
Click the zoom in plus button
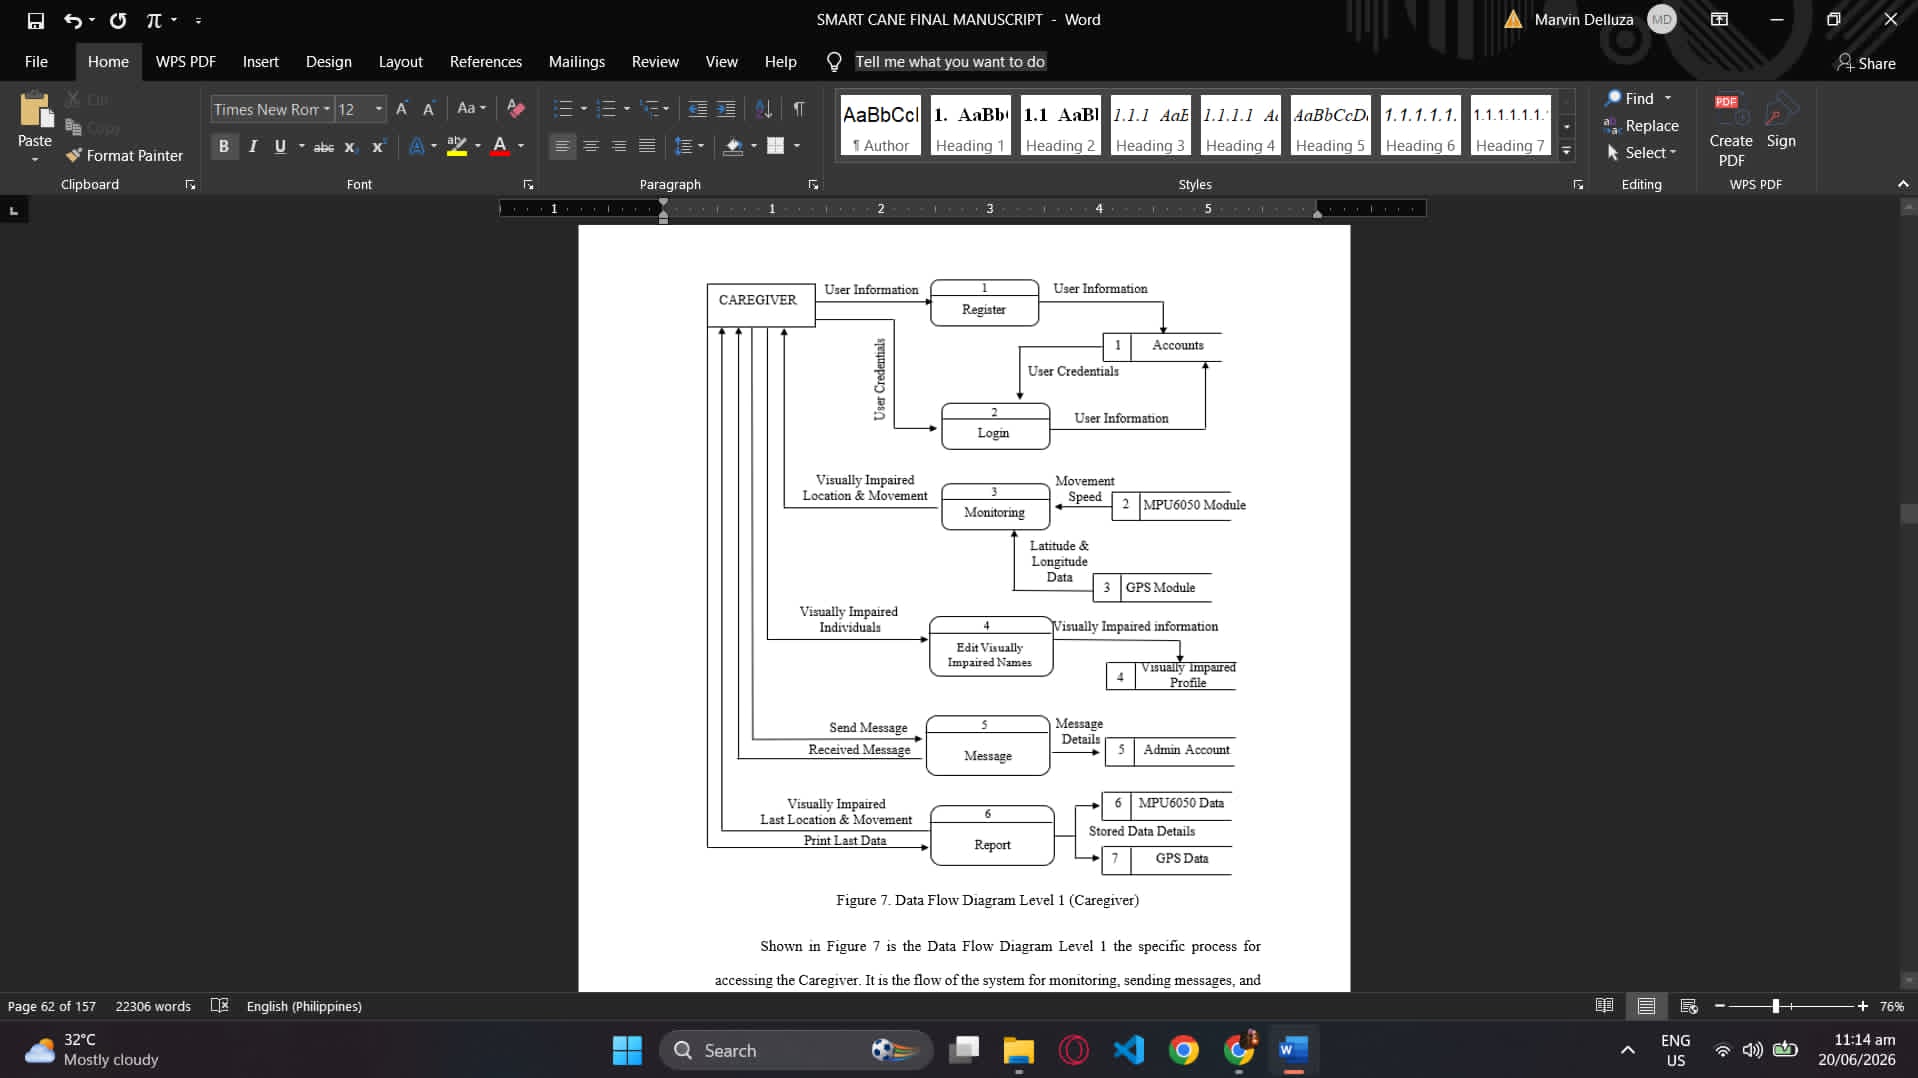1863,1006
